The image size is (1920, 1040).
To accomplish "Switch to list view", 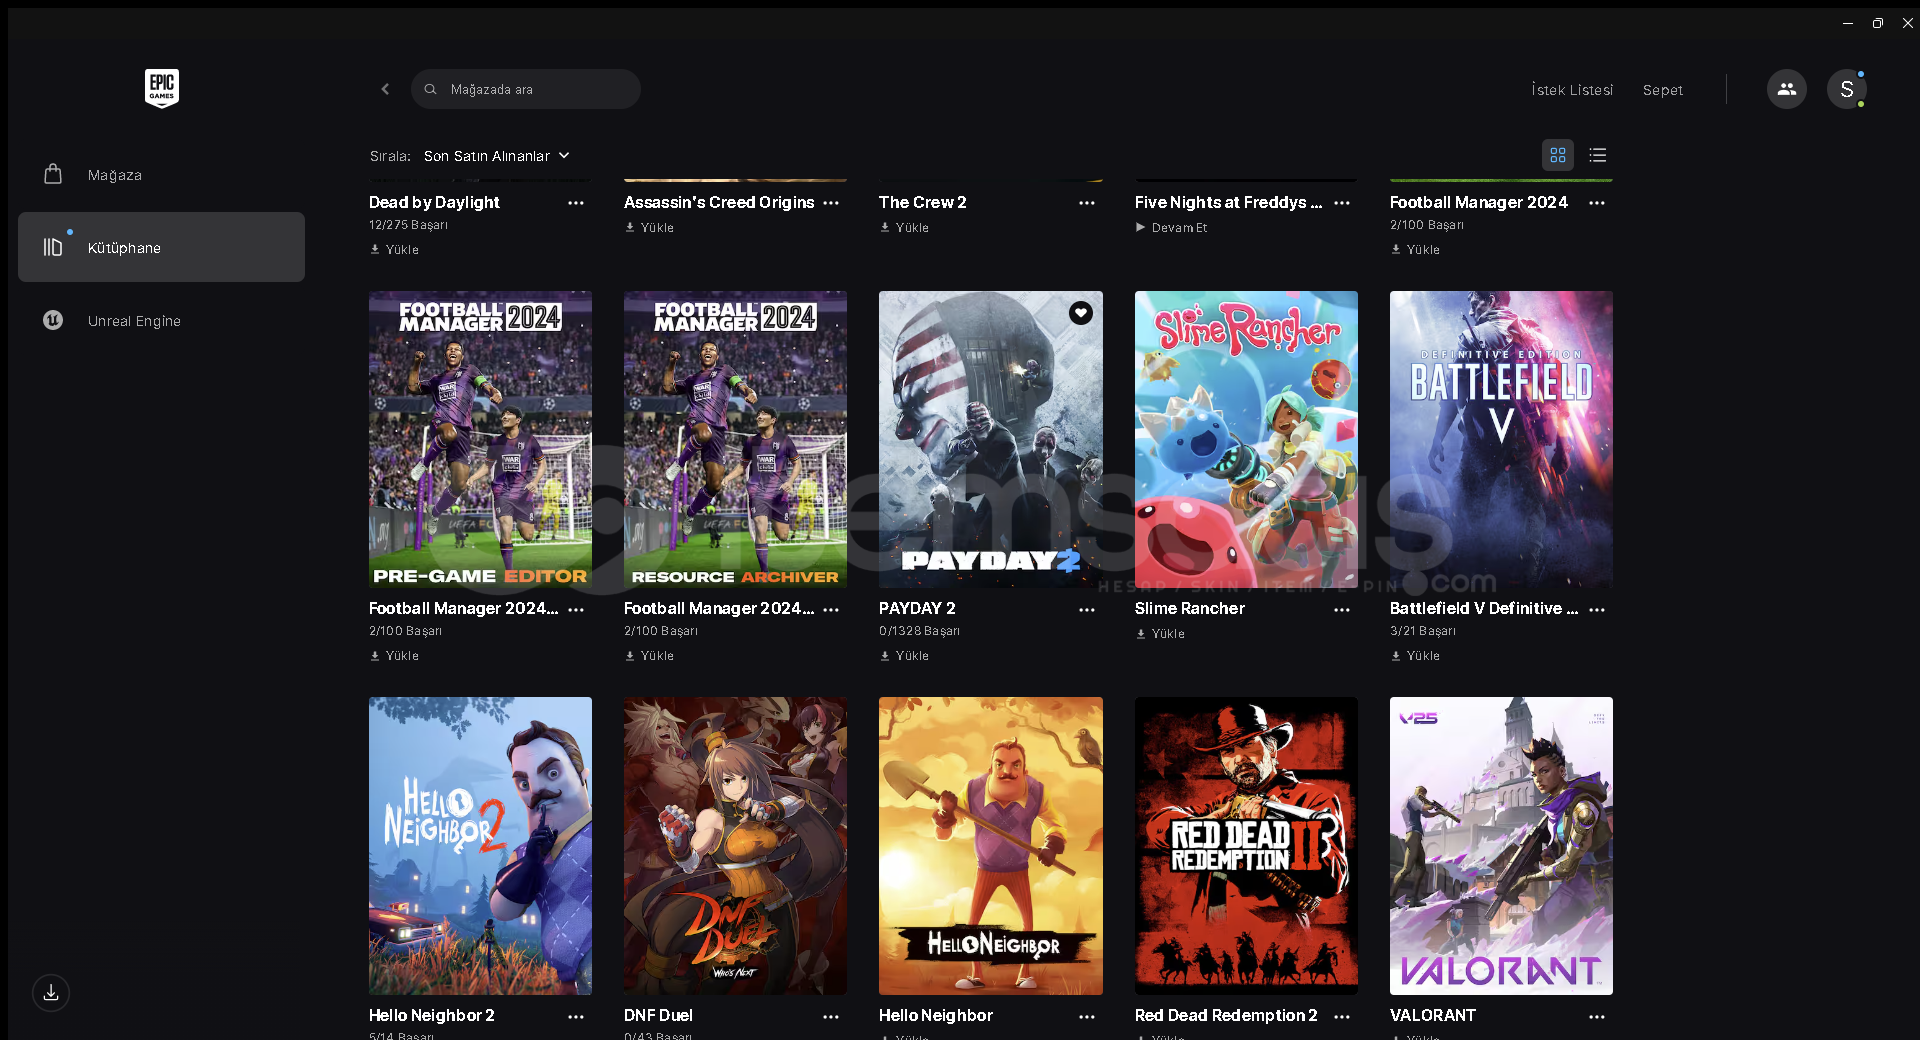I will [1597, 155].
